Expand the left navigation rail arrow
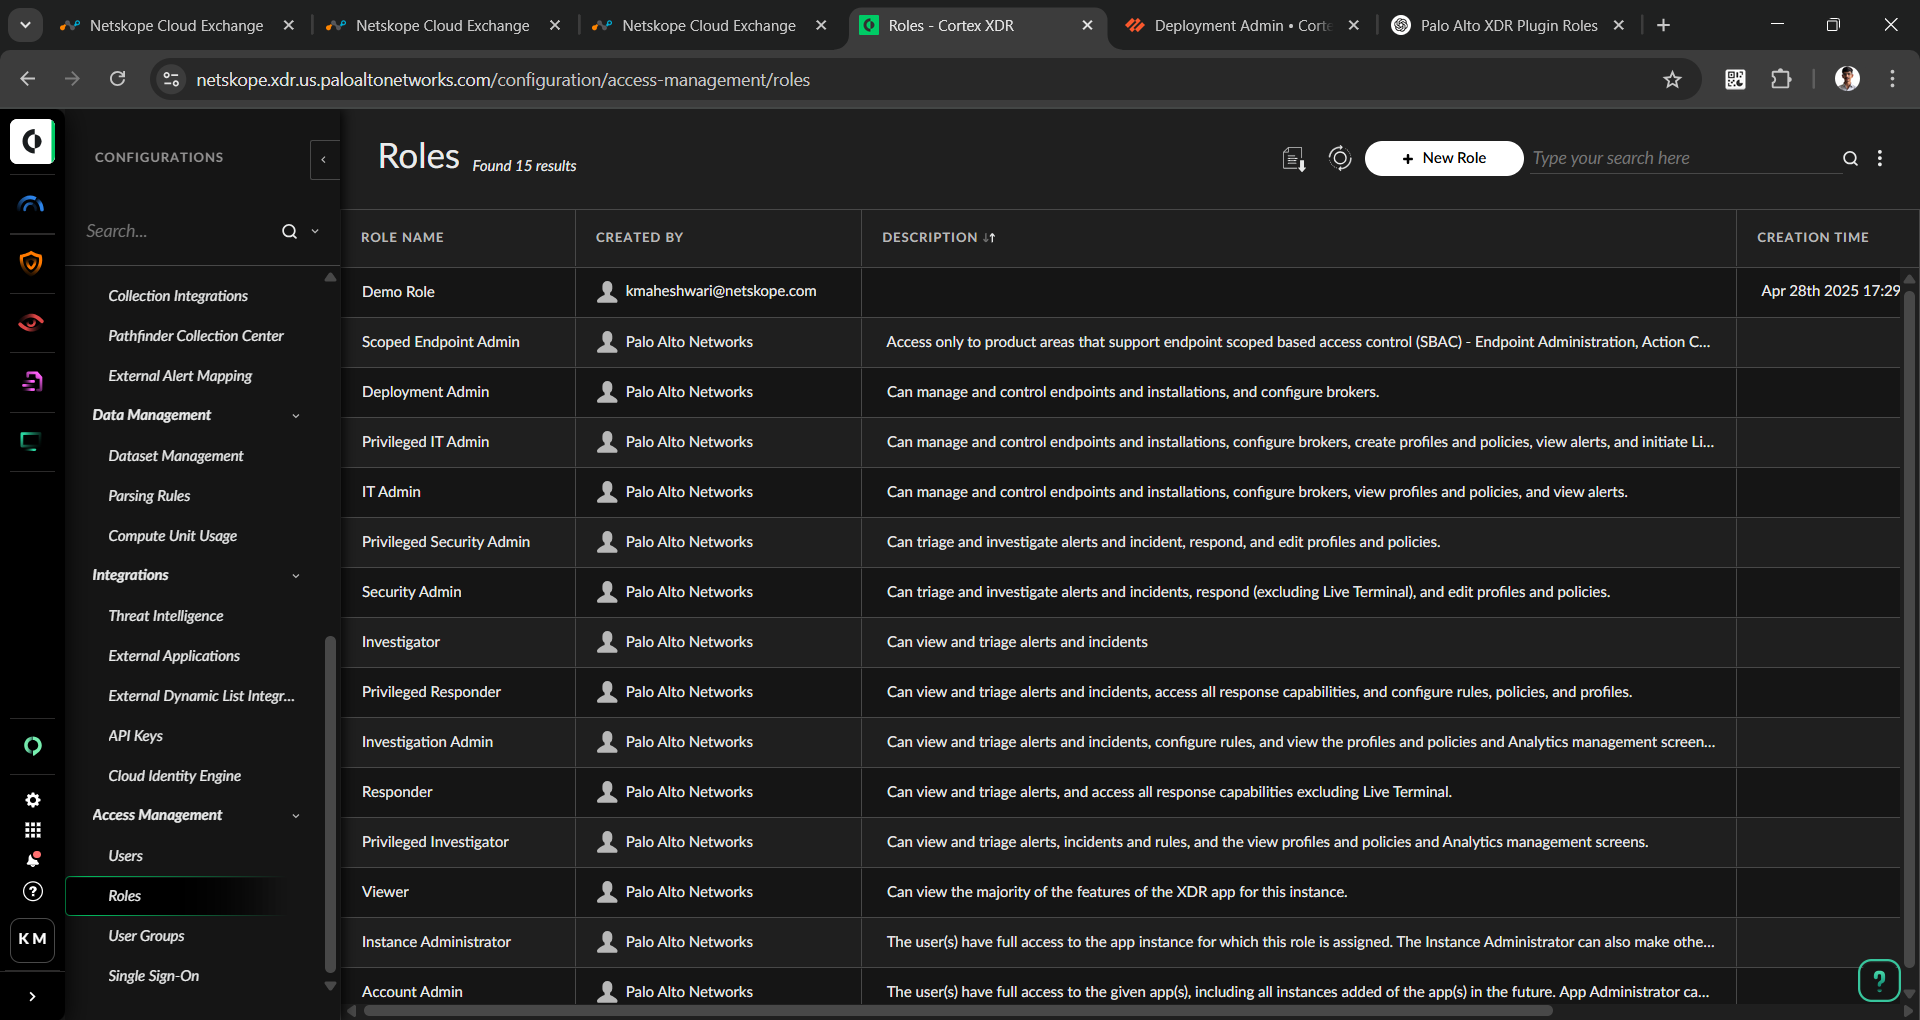Viewport: 1920px width, 1020px height. [33, 997]
